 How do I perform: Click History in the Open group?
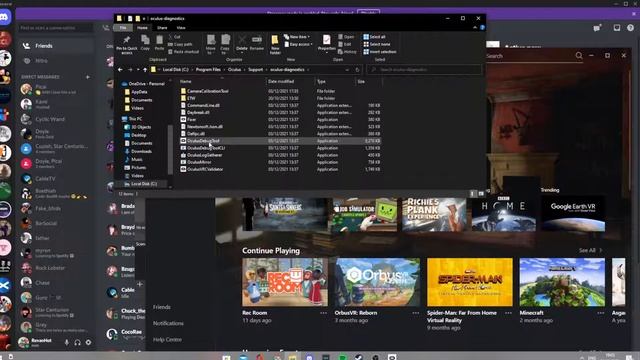347,52
